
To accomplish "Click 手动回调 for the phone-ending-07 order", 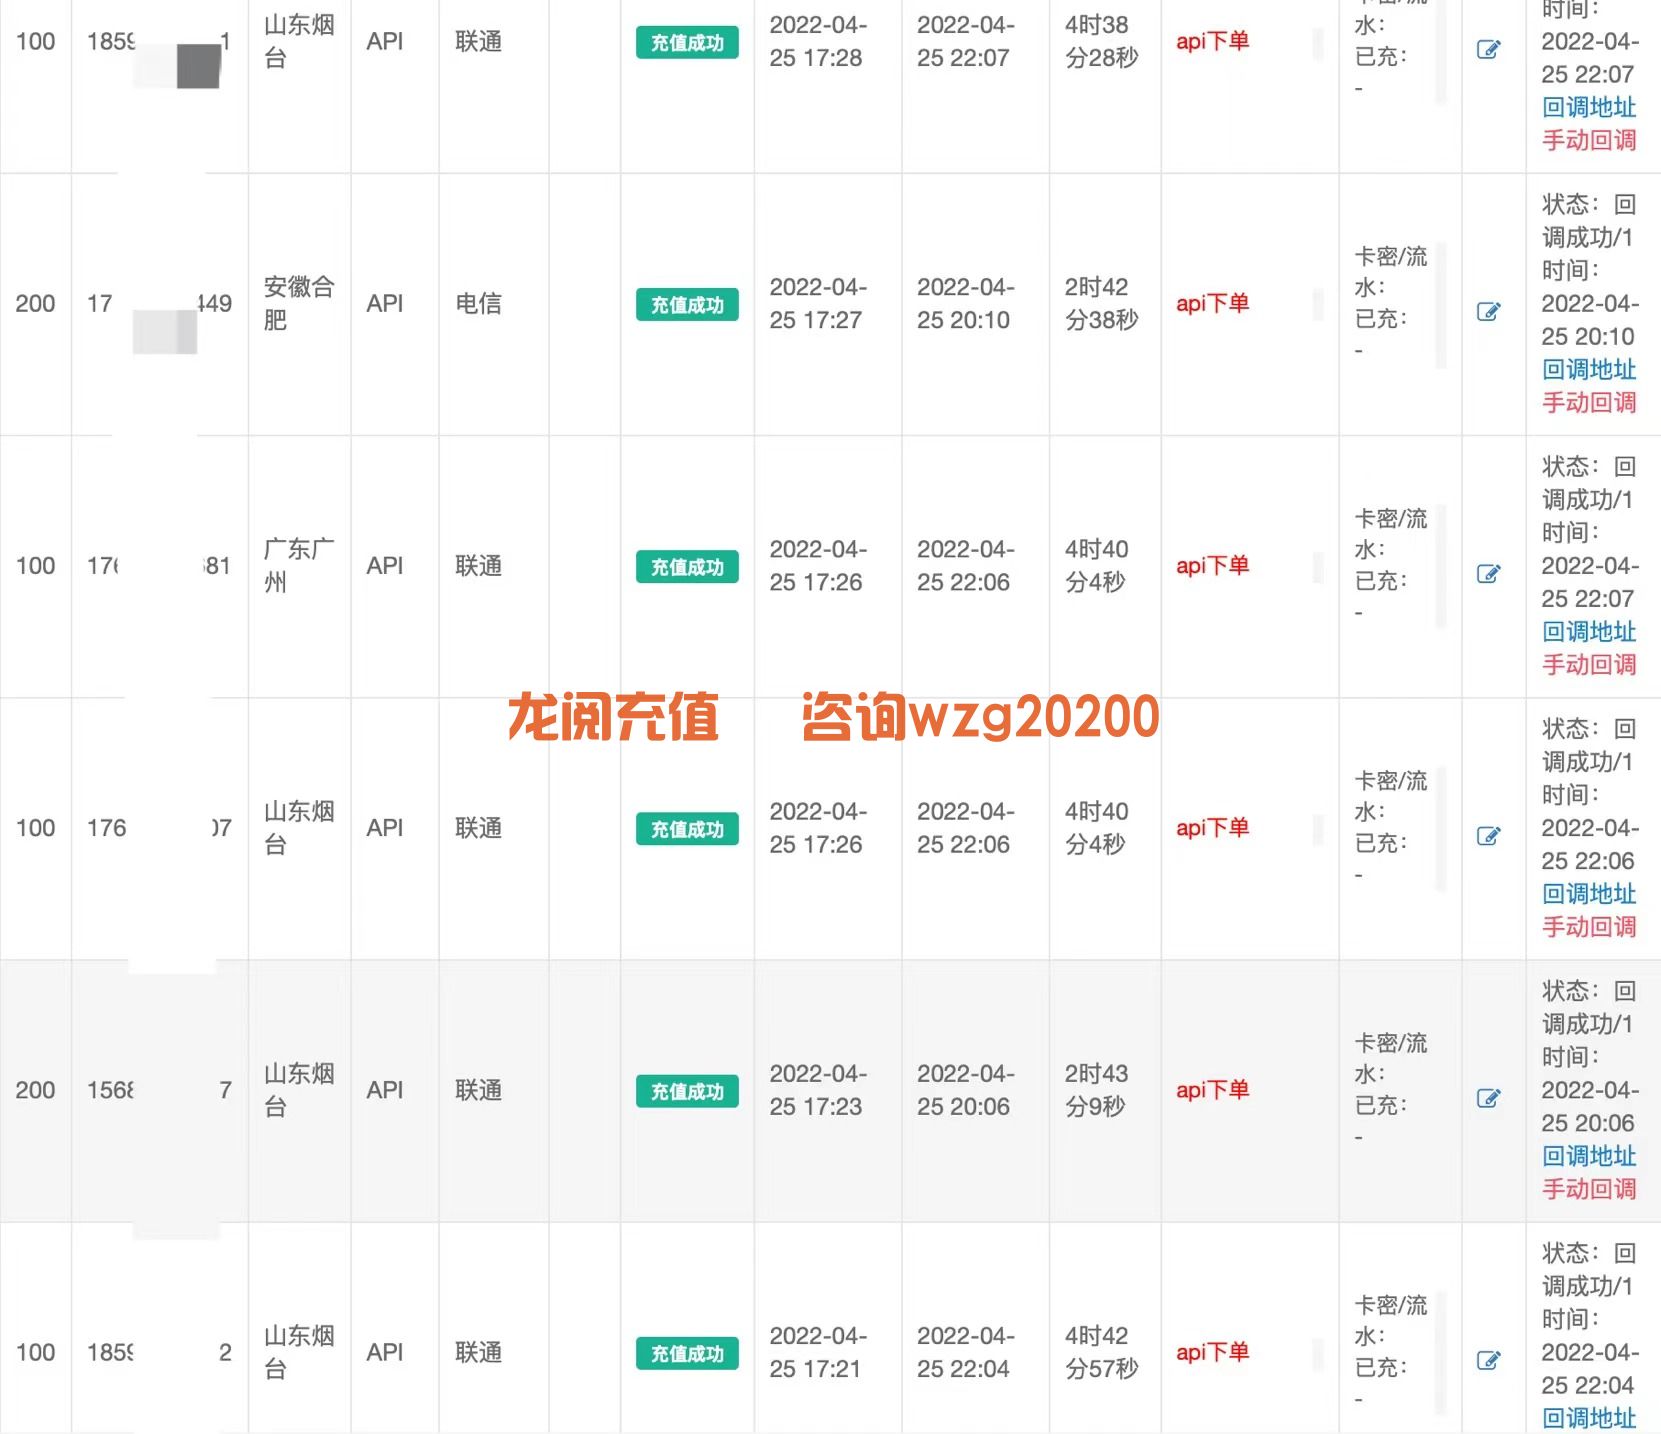I will (1589, 926).
